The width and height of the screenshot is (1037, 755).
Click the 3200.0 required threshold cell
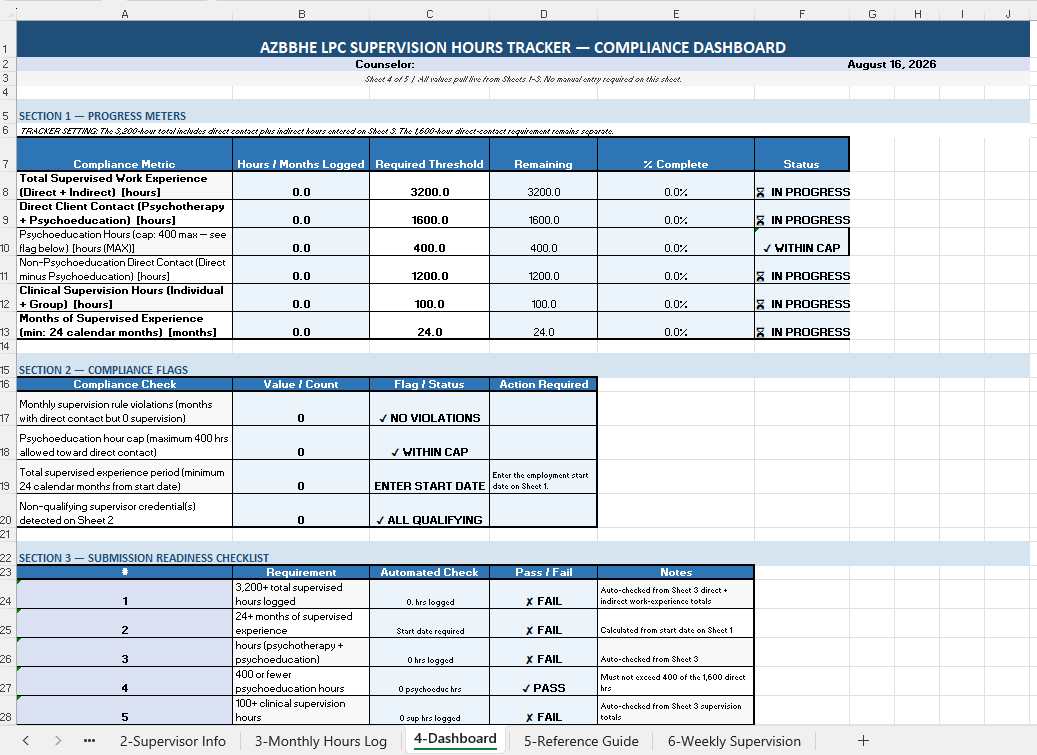click(429, 186)
